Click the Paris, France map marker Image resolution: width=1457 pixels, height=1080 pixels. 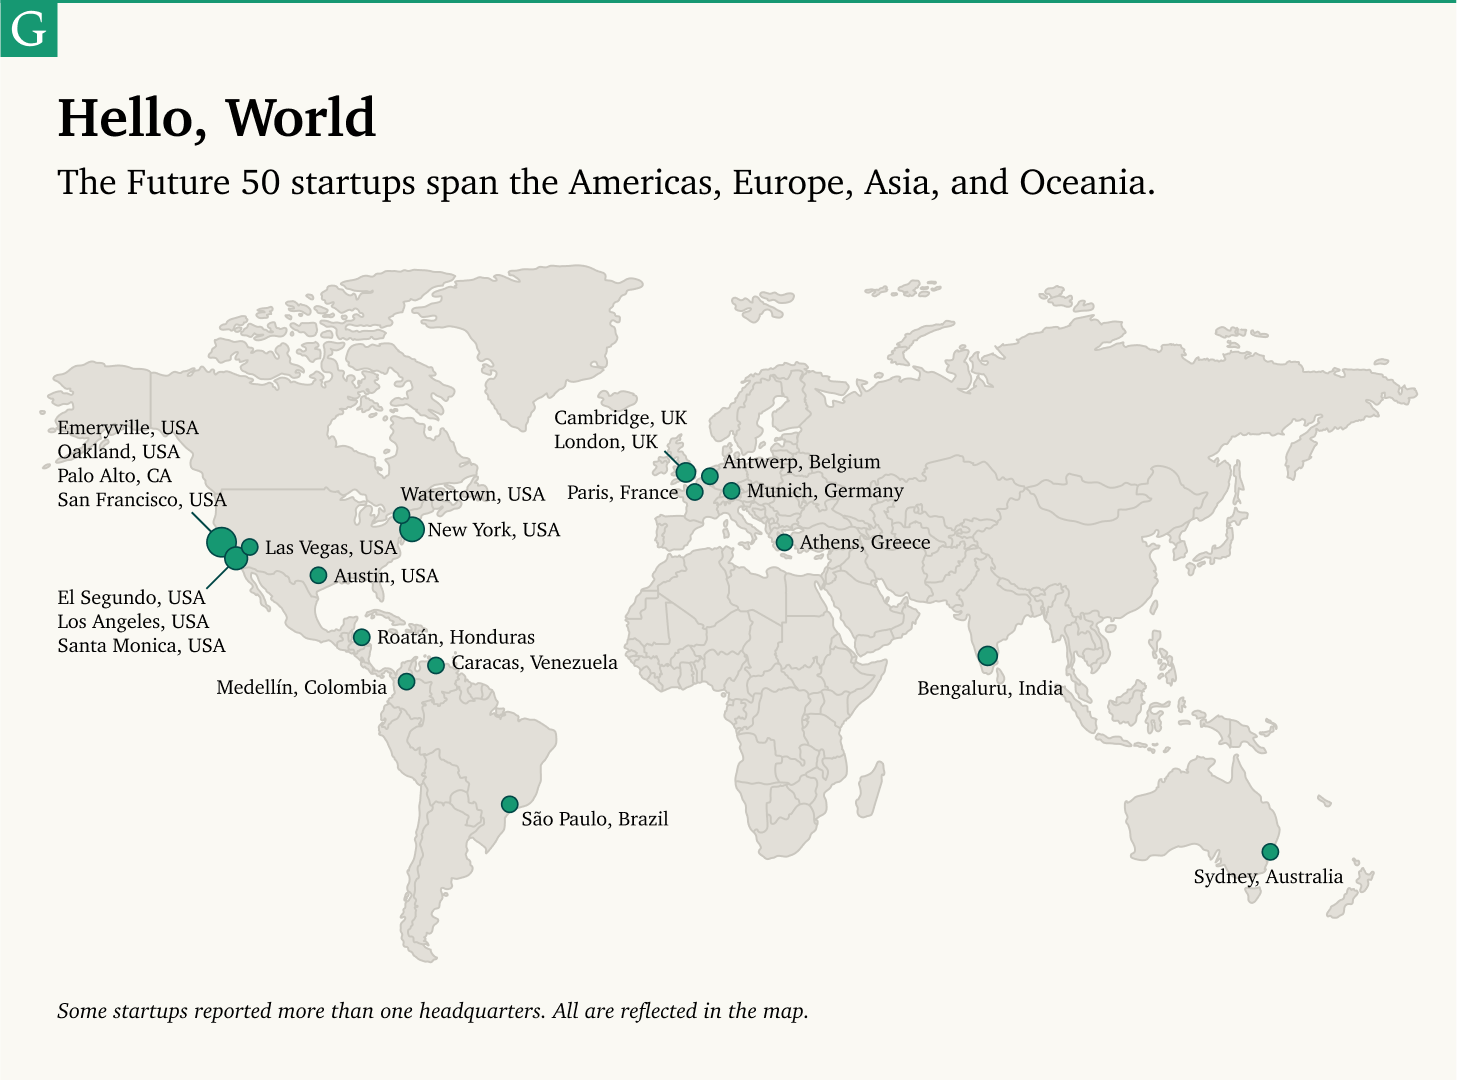click(x=693, y=492)
